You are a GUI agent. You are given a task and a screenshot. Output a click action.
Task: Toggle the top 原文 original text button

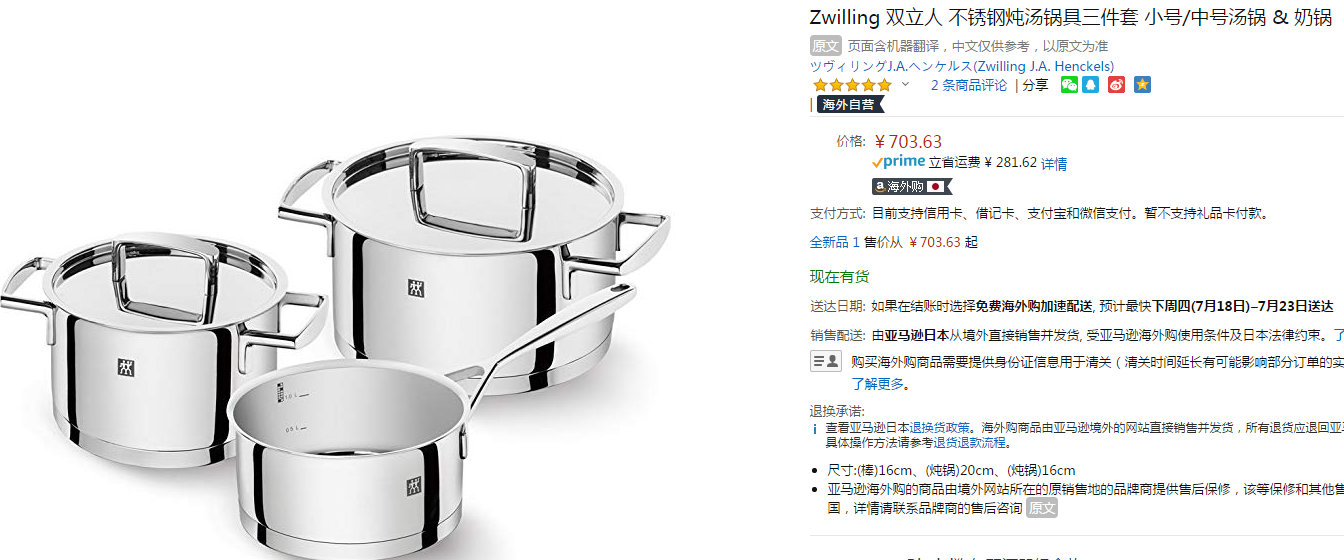coord(826,46)
